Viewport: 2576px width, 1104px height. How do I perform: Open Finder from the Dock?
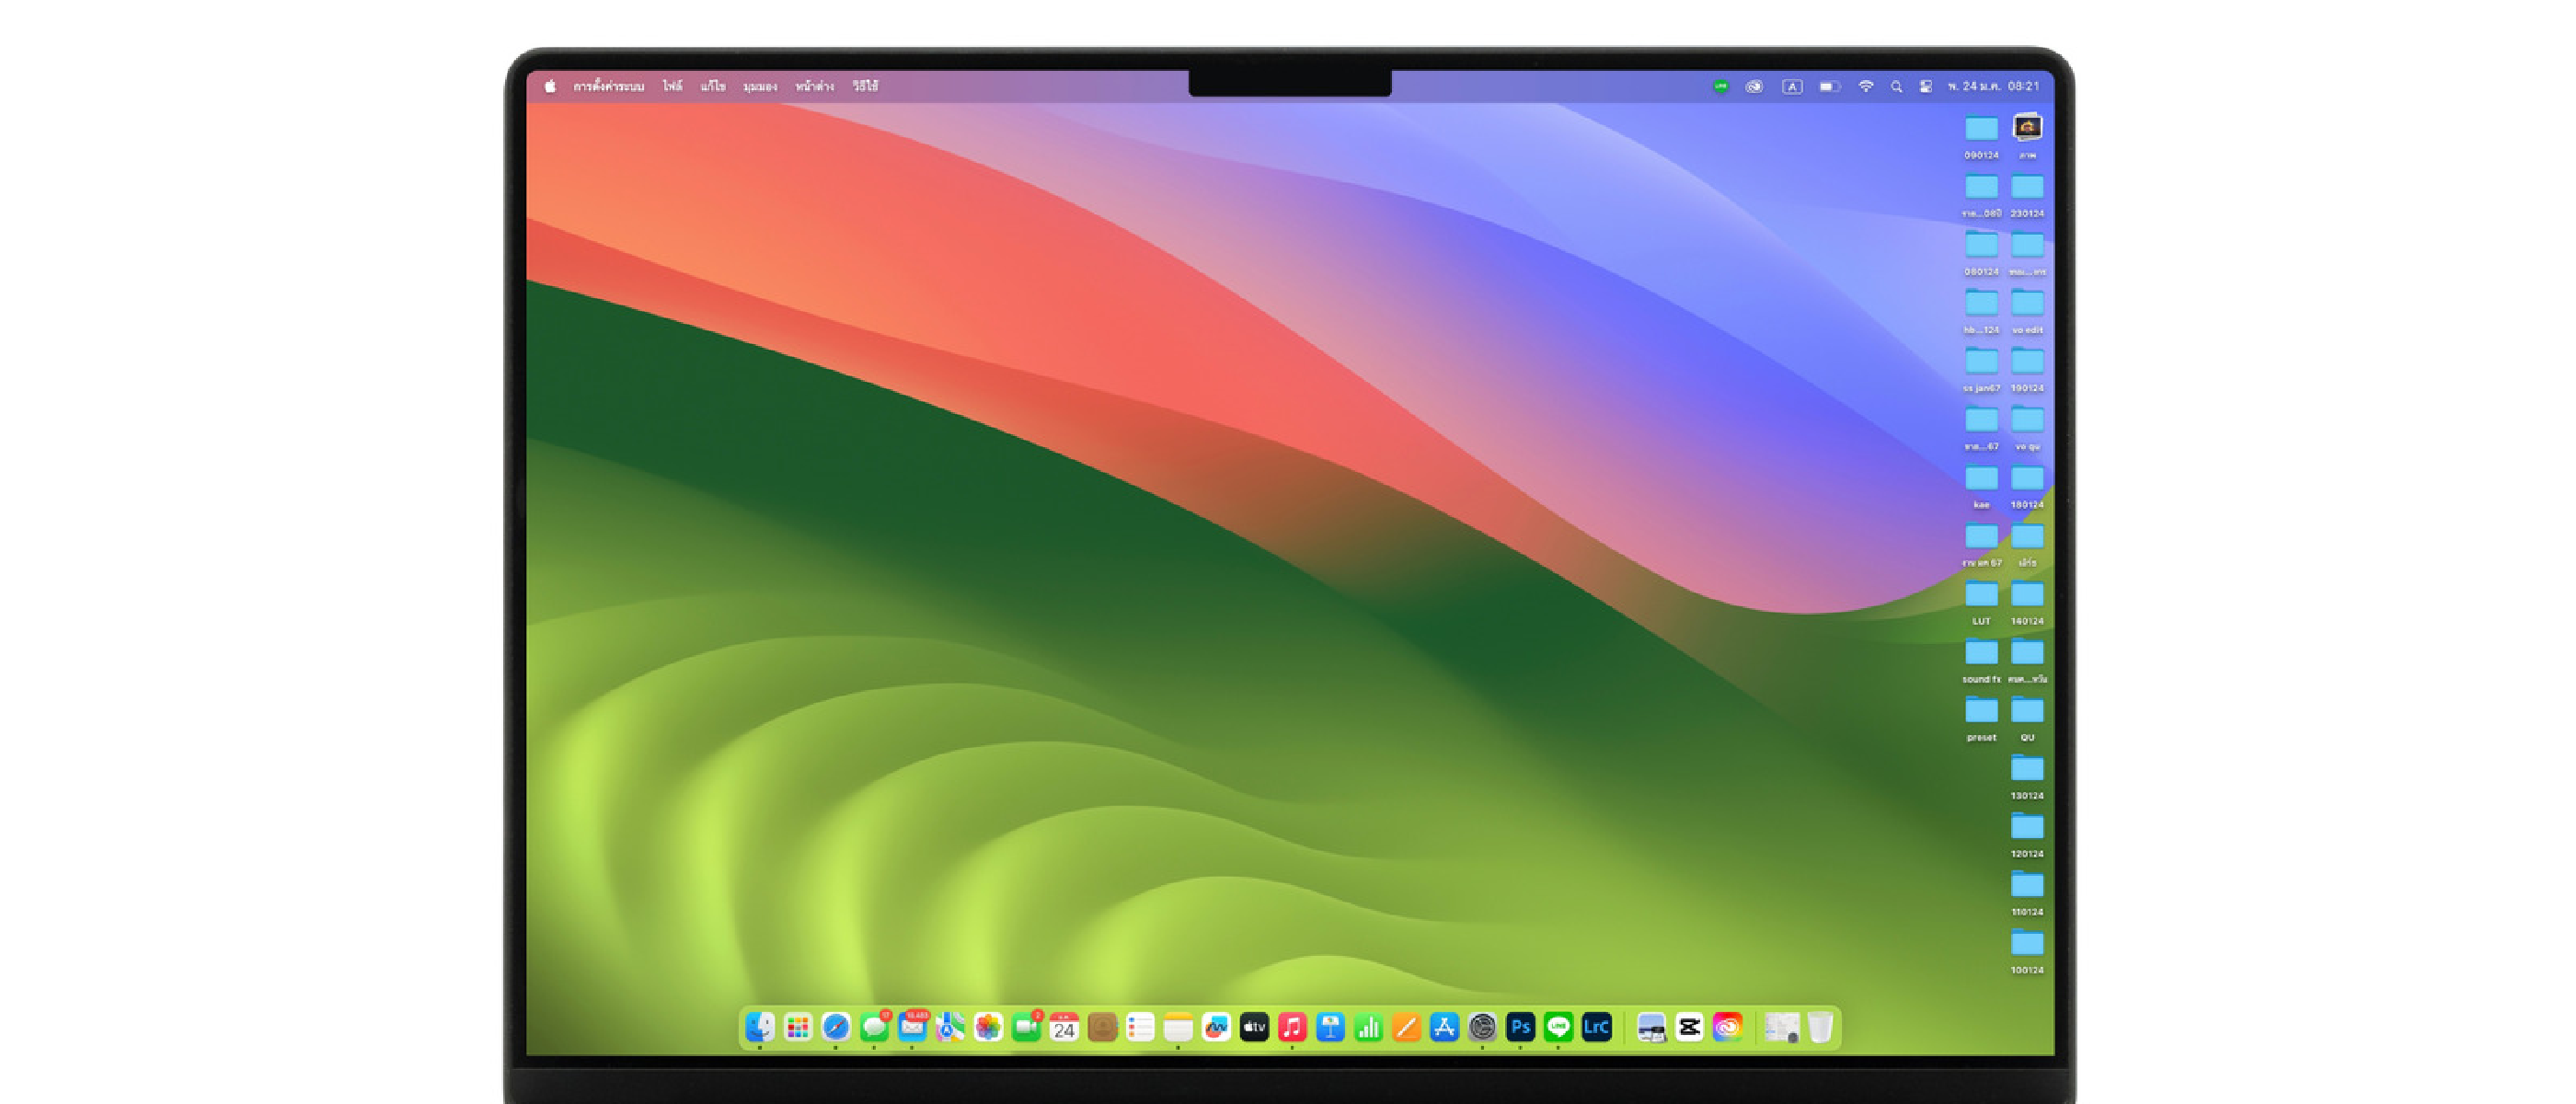(760, 1027)
